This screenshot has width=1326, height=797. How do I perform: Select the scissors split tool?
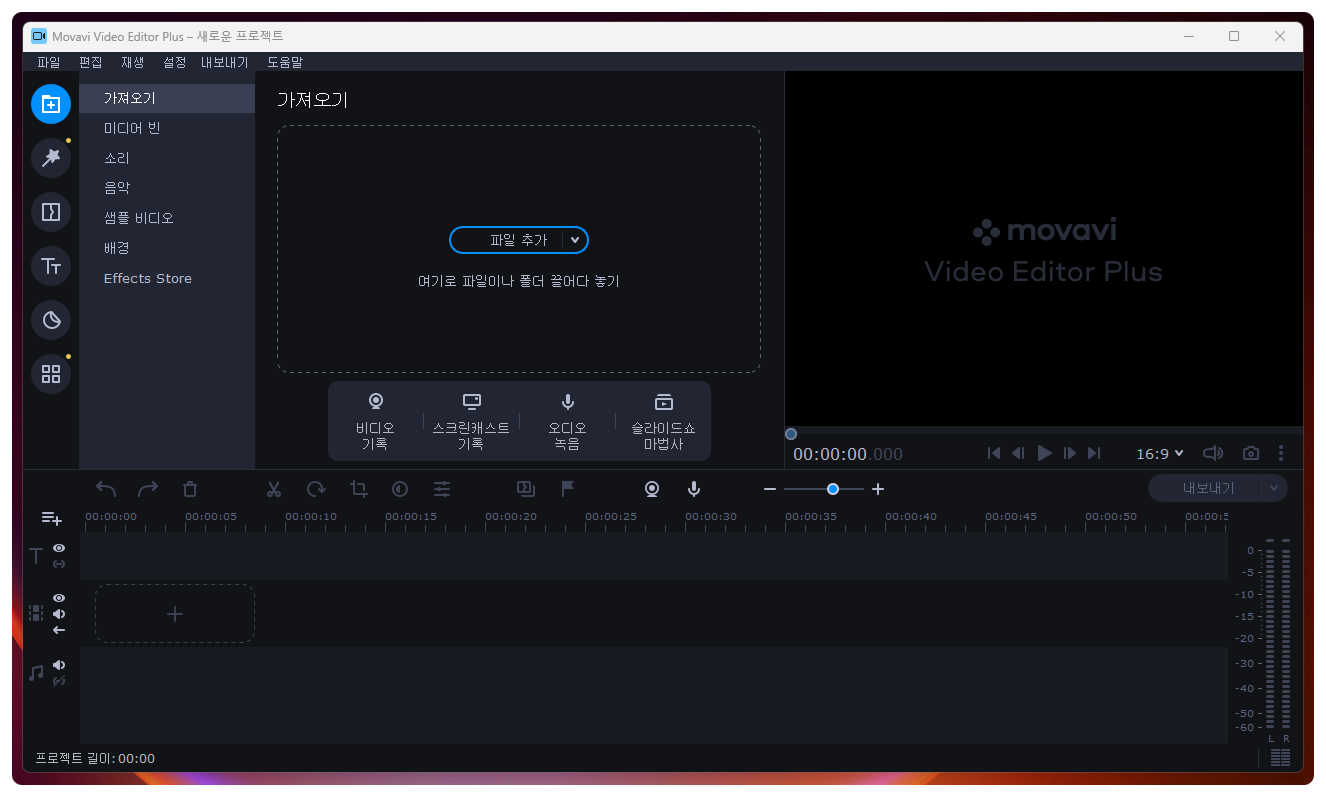pos(274,489)
